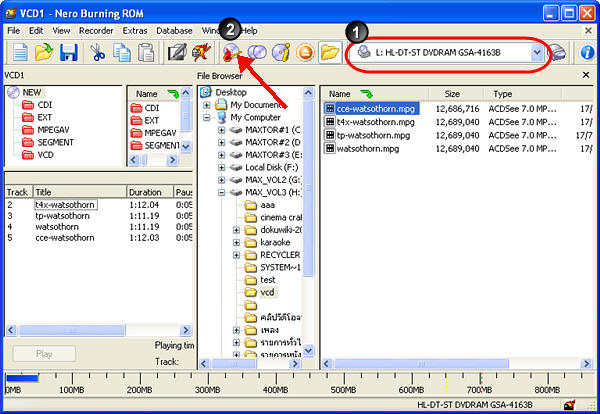The height and width of the screenshot is (414, 600).
Task: Start Copy Disc double disc icon
Action: [257, 52]
